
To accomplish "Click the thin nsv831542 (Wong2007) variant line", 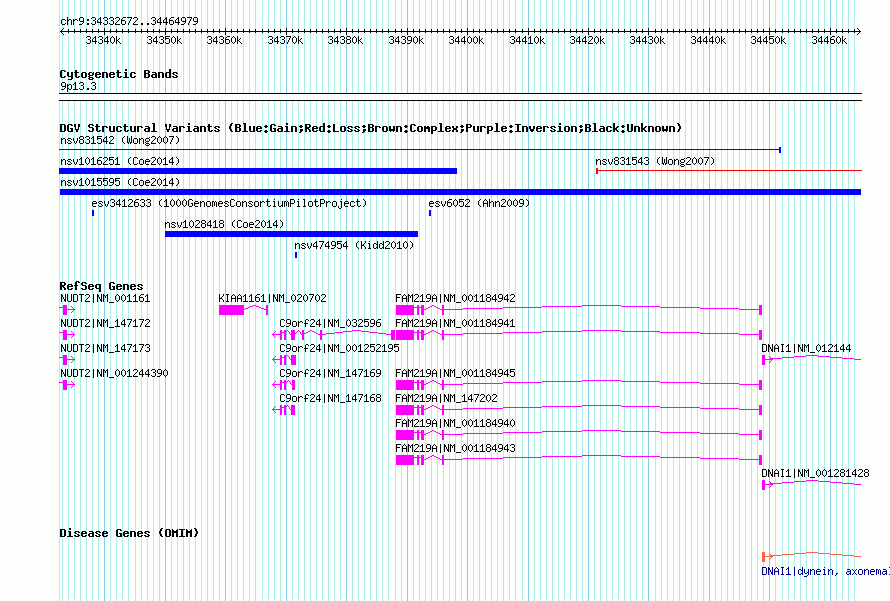I will pyautogui.click(x=420, y=150).
